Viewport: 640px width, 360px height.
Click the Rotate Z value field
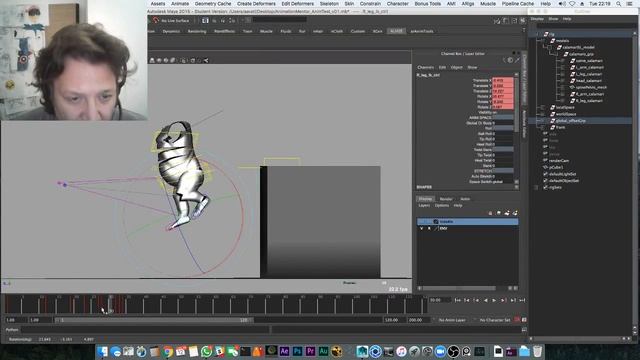503,107
